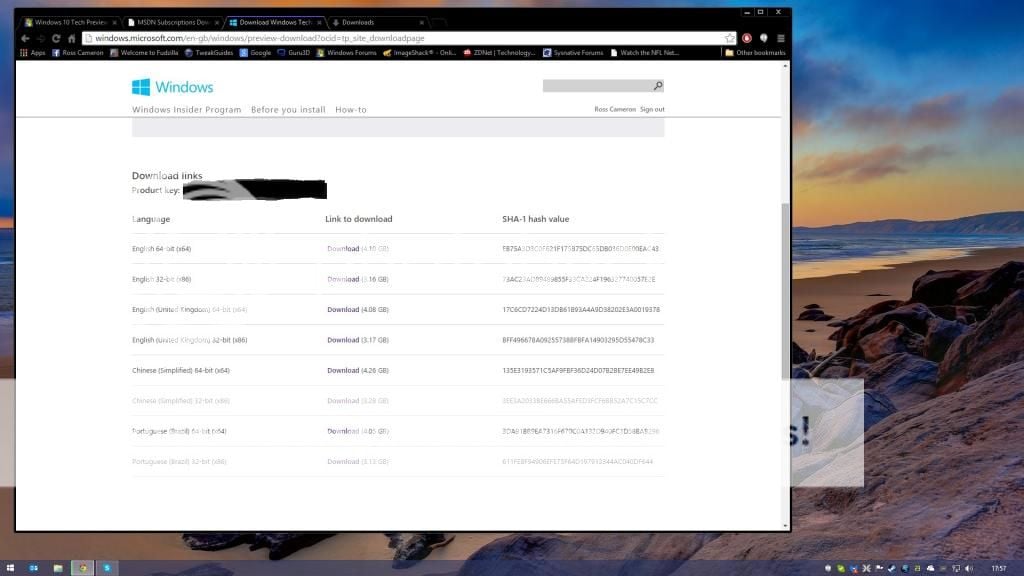This screenshot has width=1024, height=576.
Task: Open the network icon in the system tray
Action: 956,569
